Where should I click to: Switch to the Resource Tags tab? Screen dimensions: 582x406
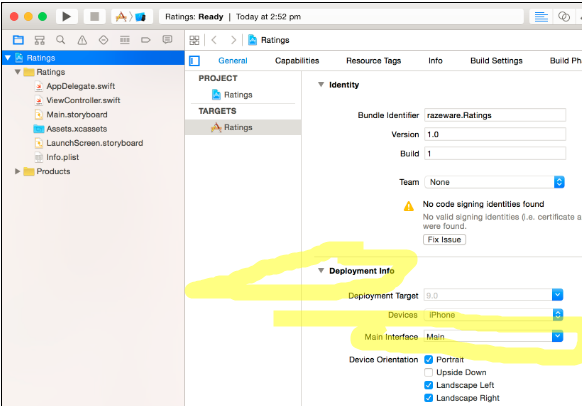click(x=373, y=61)
